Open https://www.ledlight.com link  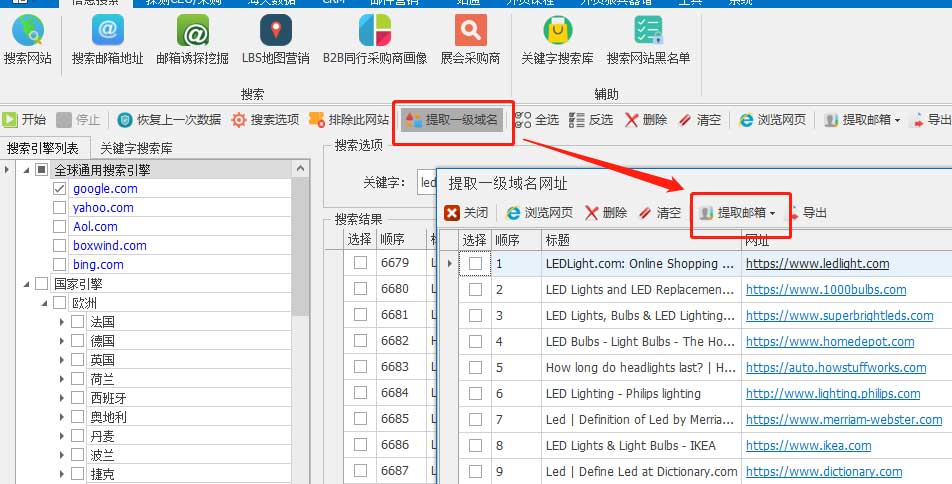(x=817, y=264)
